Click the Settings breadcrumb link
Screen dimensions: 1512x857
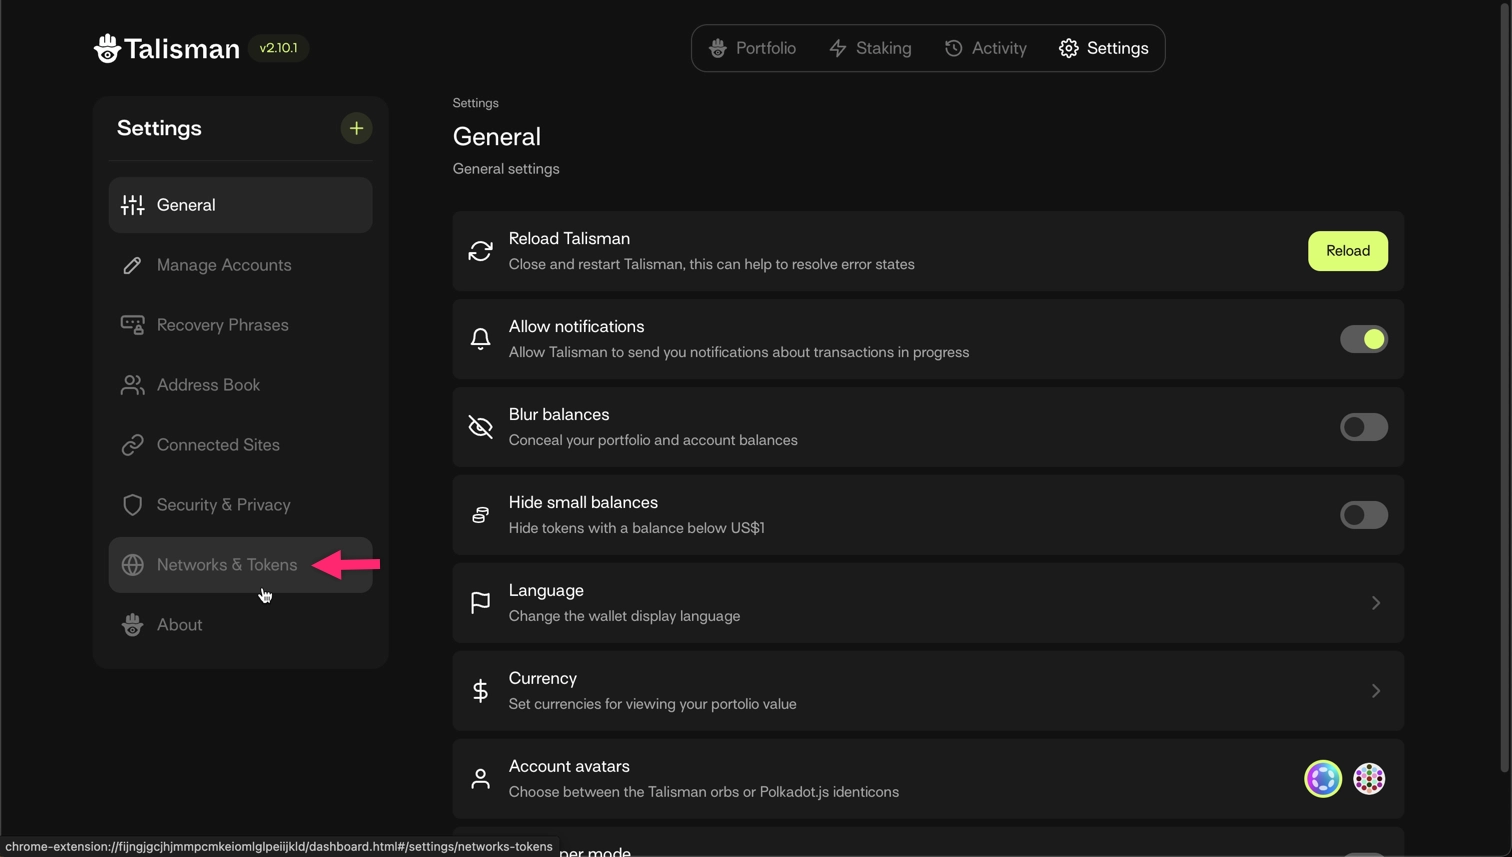tap(475, 103)
